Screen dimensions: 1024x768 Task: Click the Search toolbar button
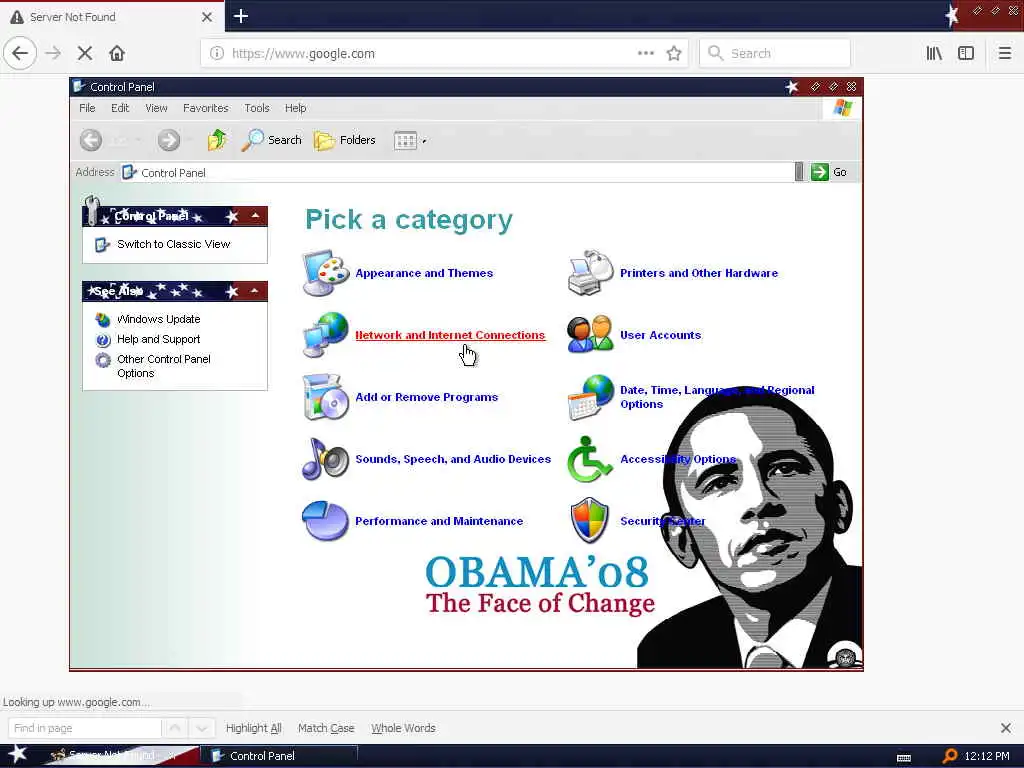pos(272,140)
